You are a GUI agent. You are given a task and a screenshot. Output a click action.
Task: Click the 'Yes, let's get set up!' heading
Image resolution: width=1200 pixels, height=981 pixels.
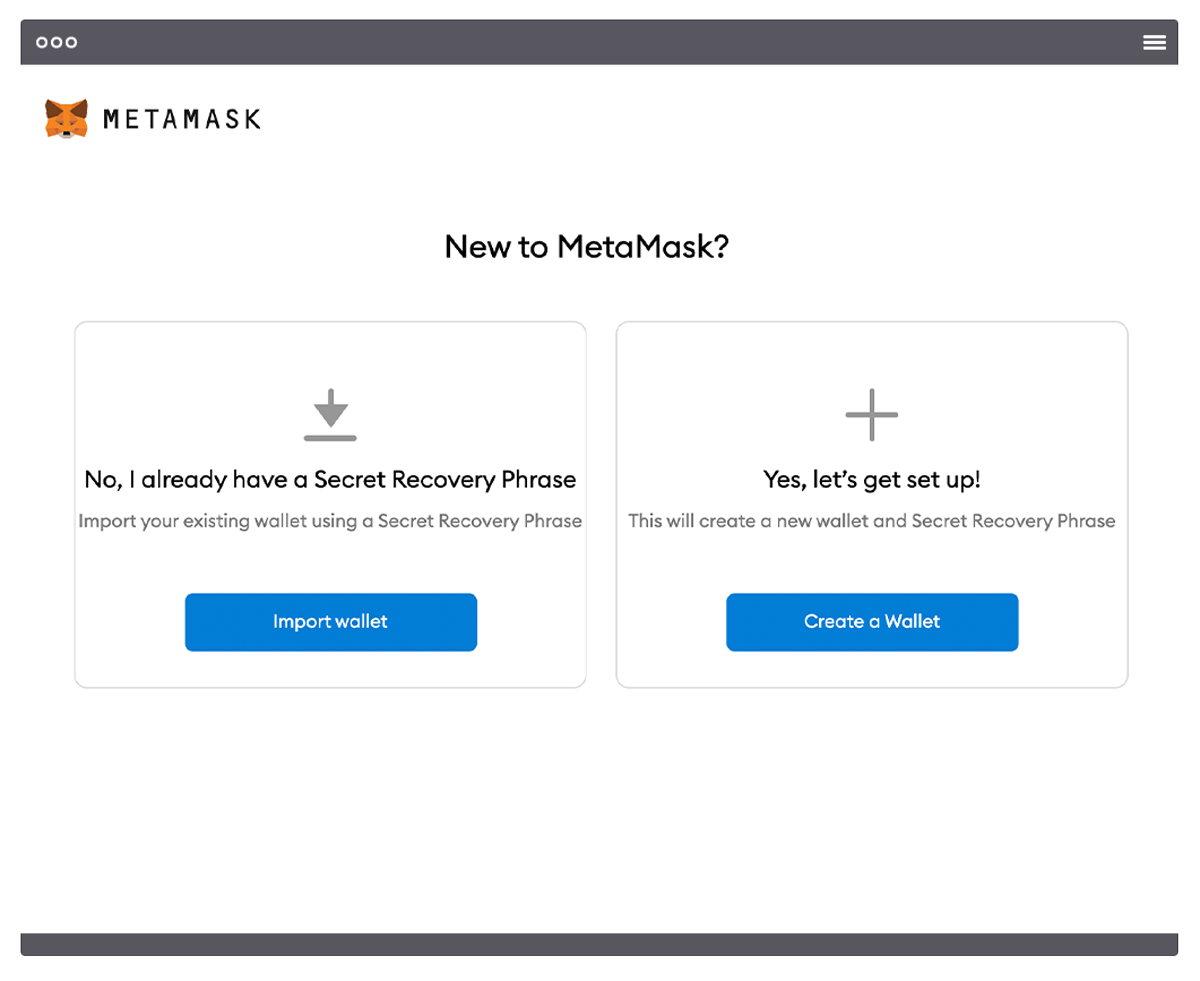point(872,480)
